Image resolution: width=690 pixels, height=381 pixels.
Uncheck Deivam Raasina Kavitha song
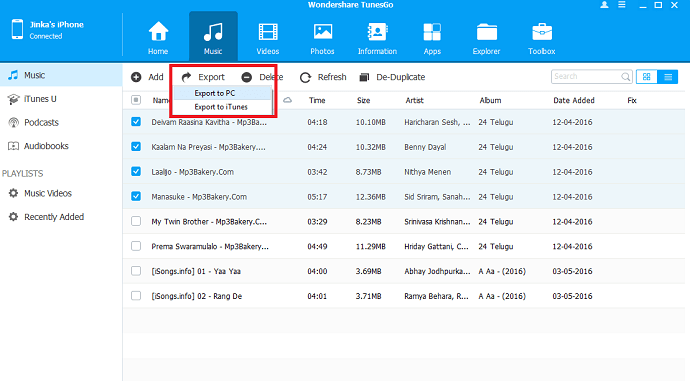pyautogui.click(x=136, y=122)
